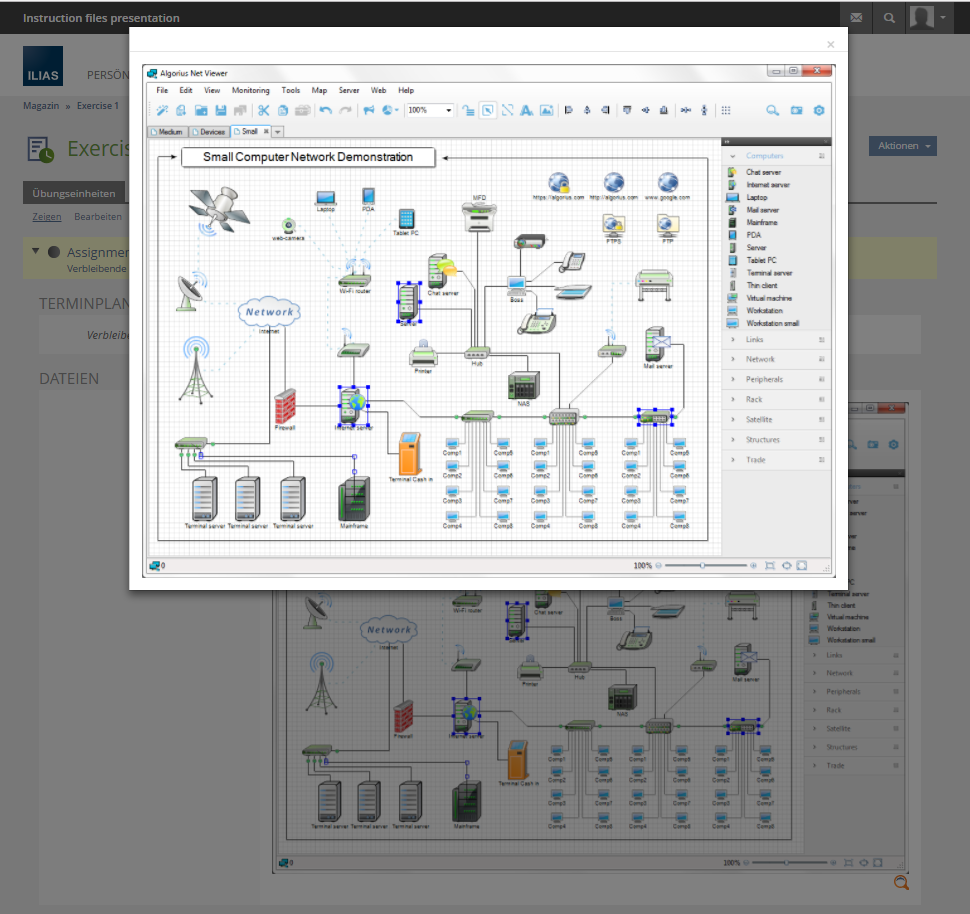
Task: Select Tablet PC in popup device list
Action: coord(761,261)
